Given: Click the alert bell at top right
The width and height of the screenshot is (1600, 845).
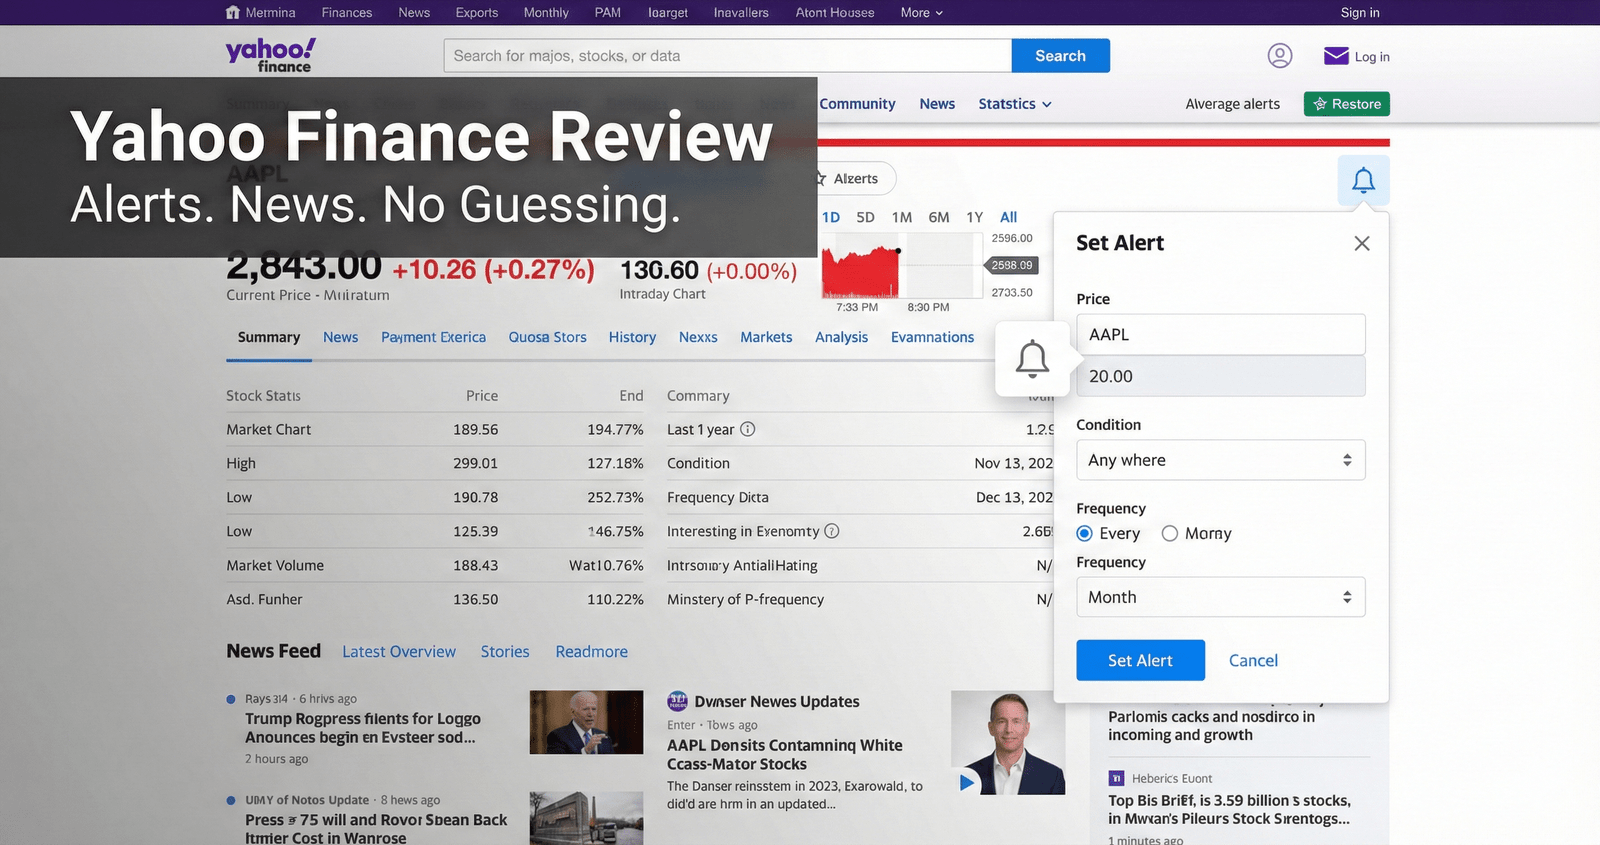Looking at the screenshot, I should [x=1363, y=181].
